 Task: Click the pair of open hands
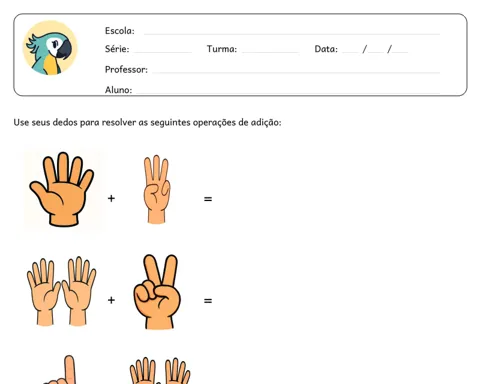[x=61, y=291]
